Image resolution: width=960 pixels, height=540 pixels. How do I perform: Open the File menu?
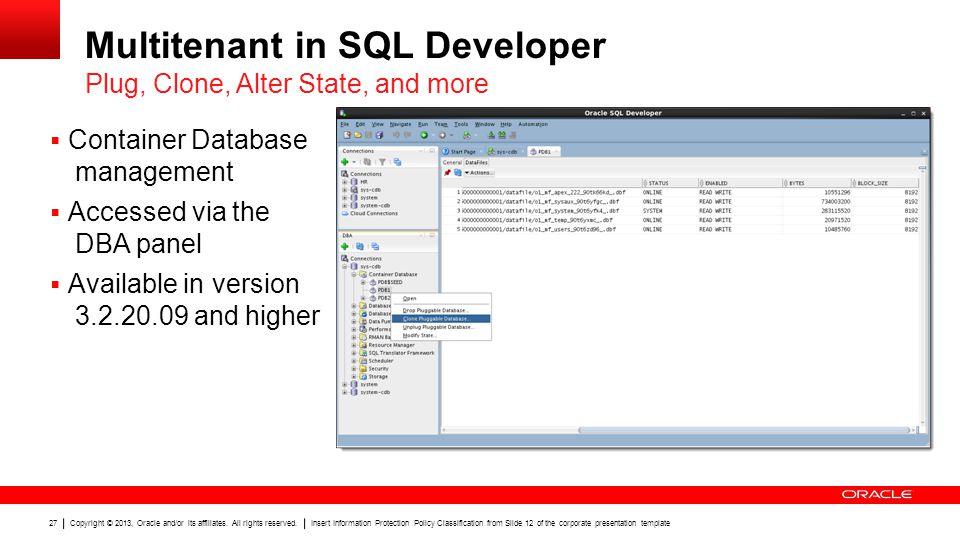(x=345, y=124)
